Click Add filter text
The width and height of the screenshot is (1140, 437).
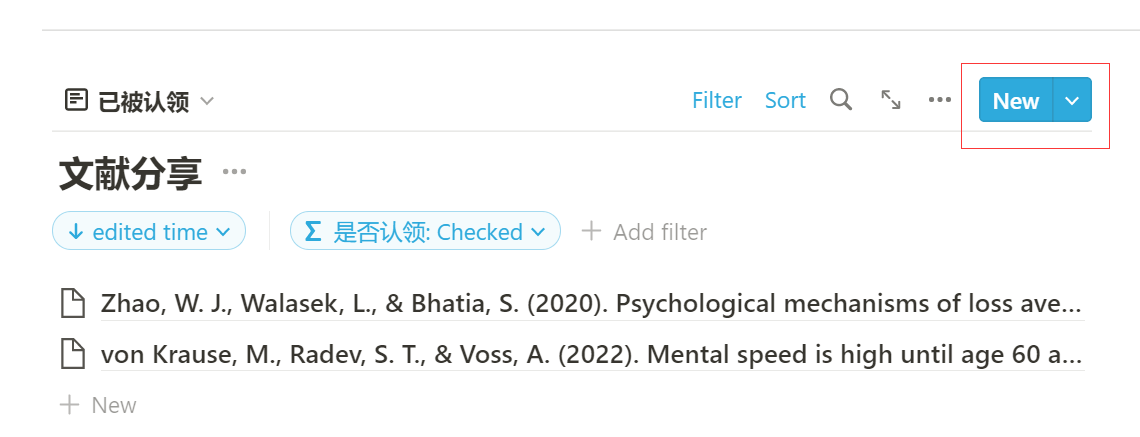pyautogui.click(x=660, y=232)
